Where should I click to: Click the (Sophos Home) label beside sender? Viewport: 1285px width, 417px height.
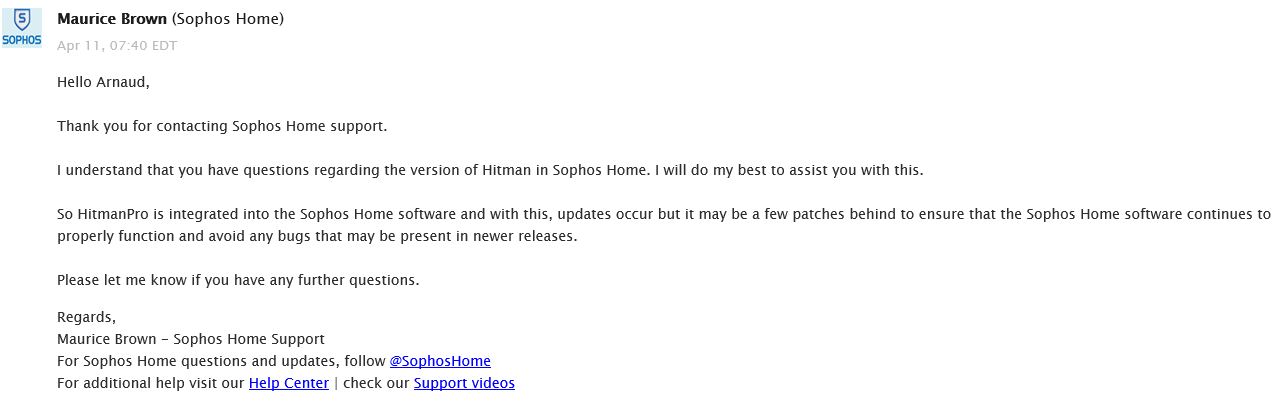point(228,19)
